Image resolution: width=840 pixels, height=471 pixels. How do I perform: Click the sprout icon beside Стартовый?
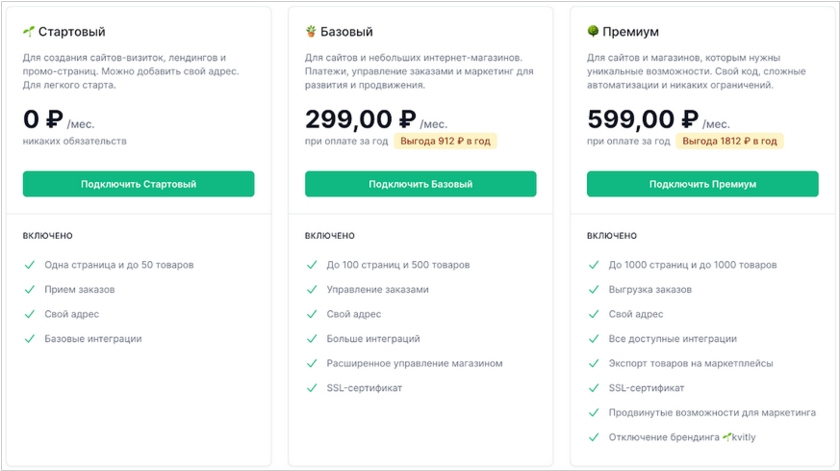click(x=28, y=32)
